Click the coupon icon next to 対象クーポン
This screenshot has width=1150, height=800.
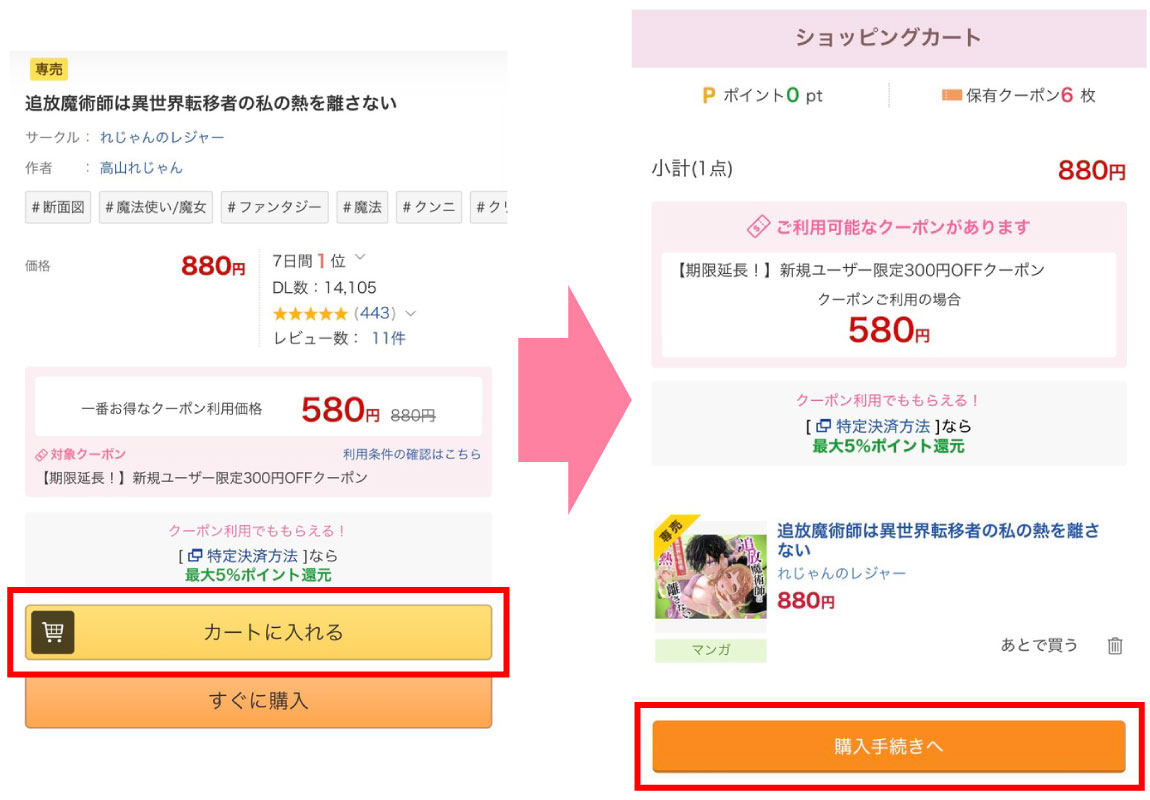coord(42,454)
